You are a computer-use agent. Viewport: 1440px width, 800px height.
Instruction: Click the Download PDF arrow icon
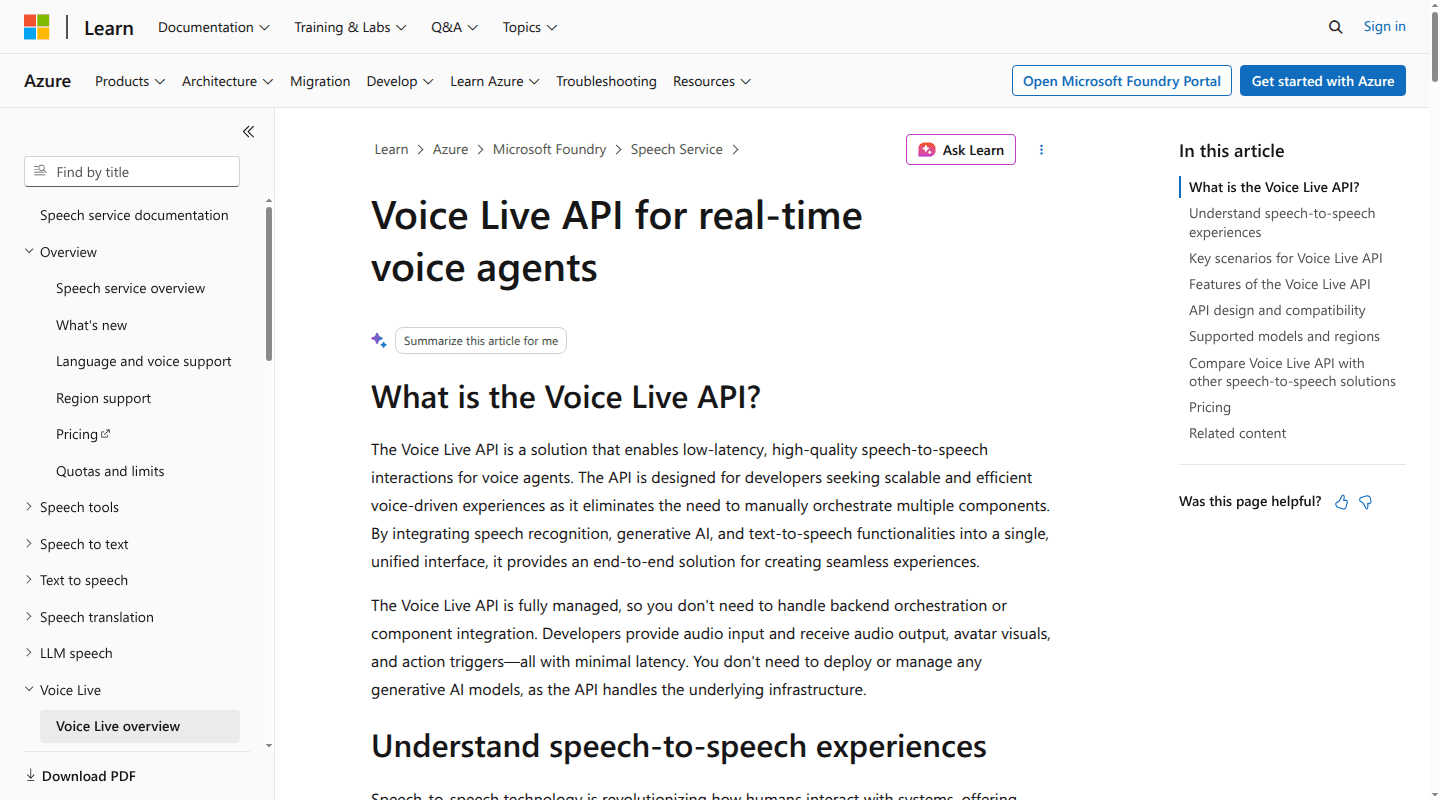[x=30, y=775]
